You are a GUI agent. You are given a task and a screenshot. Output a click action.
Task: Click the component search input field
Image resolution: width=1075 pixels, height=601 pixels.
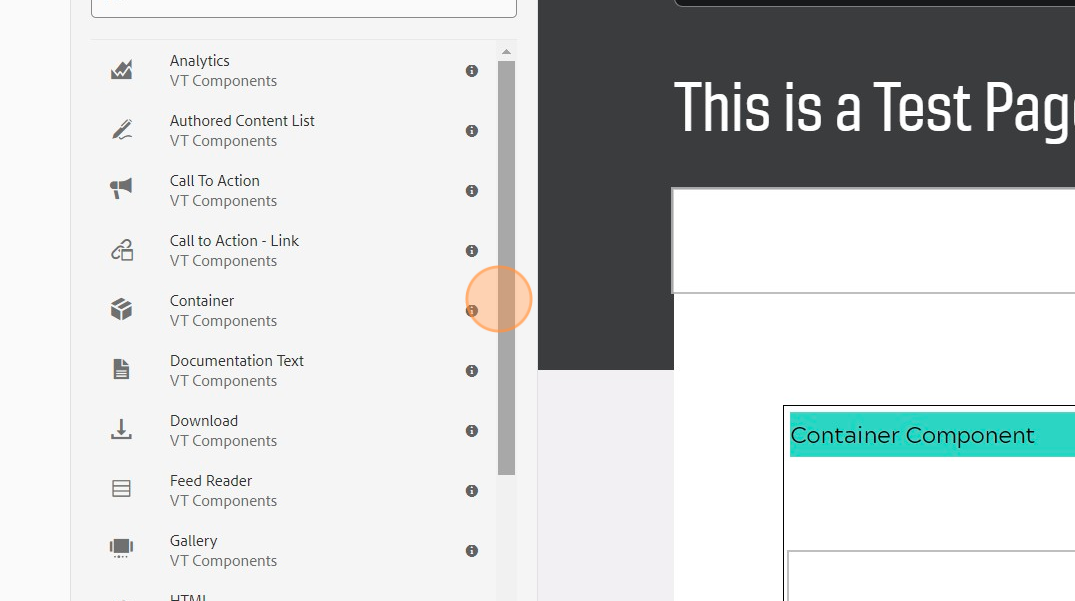tap(304, 8)
